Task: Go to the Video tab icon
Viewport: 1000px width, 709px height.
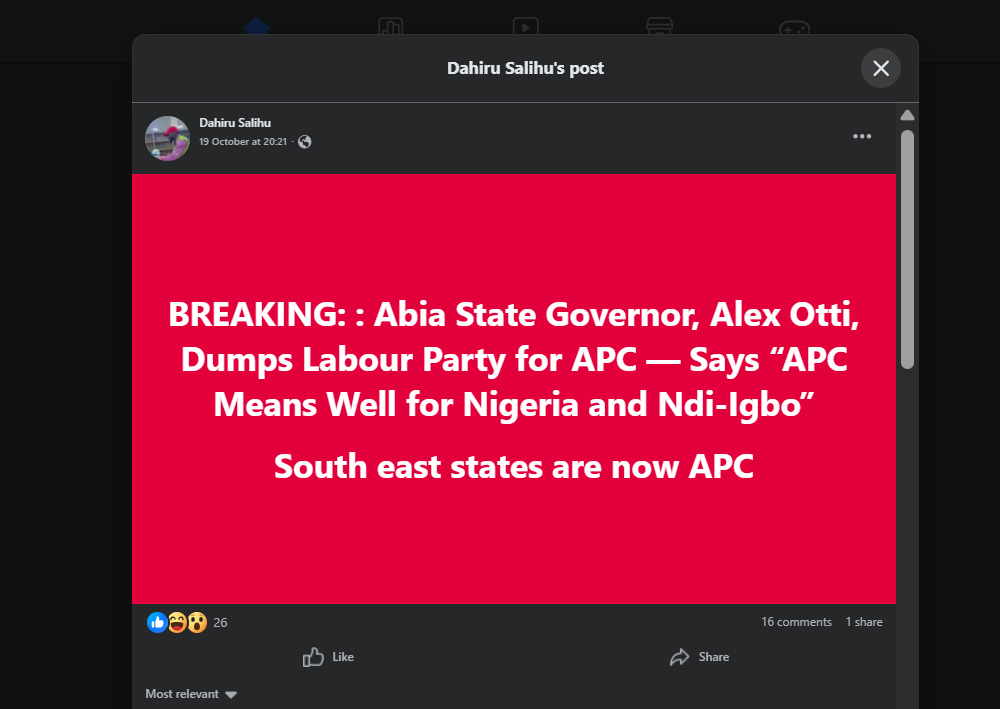Action: click(x=525, y=28)
